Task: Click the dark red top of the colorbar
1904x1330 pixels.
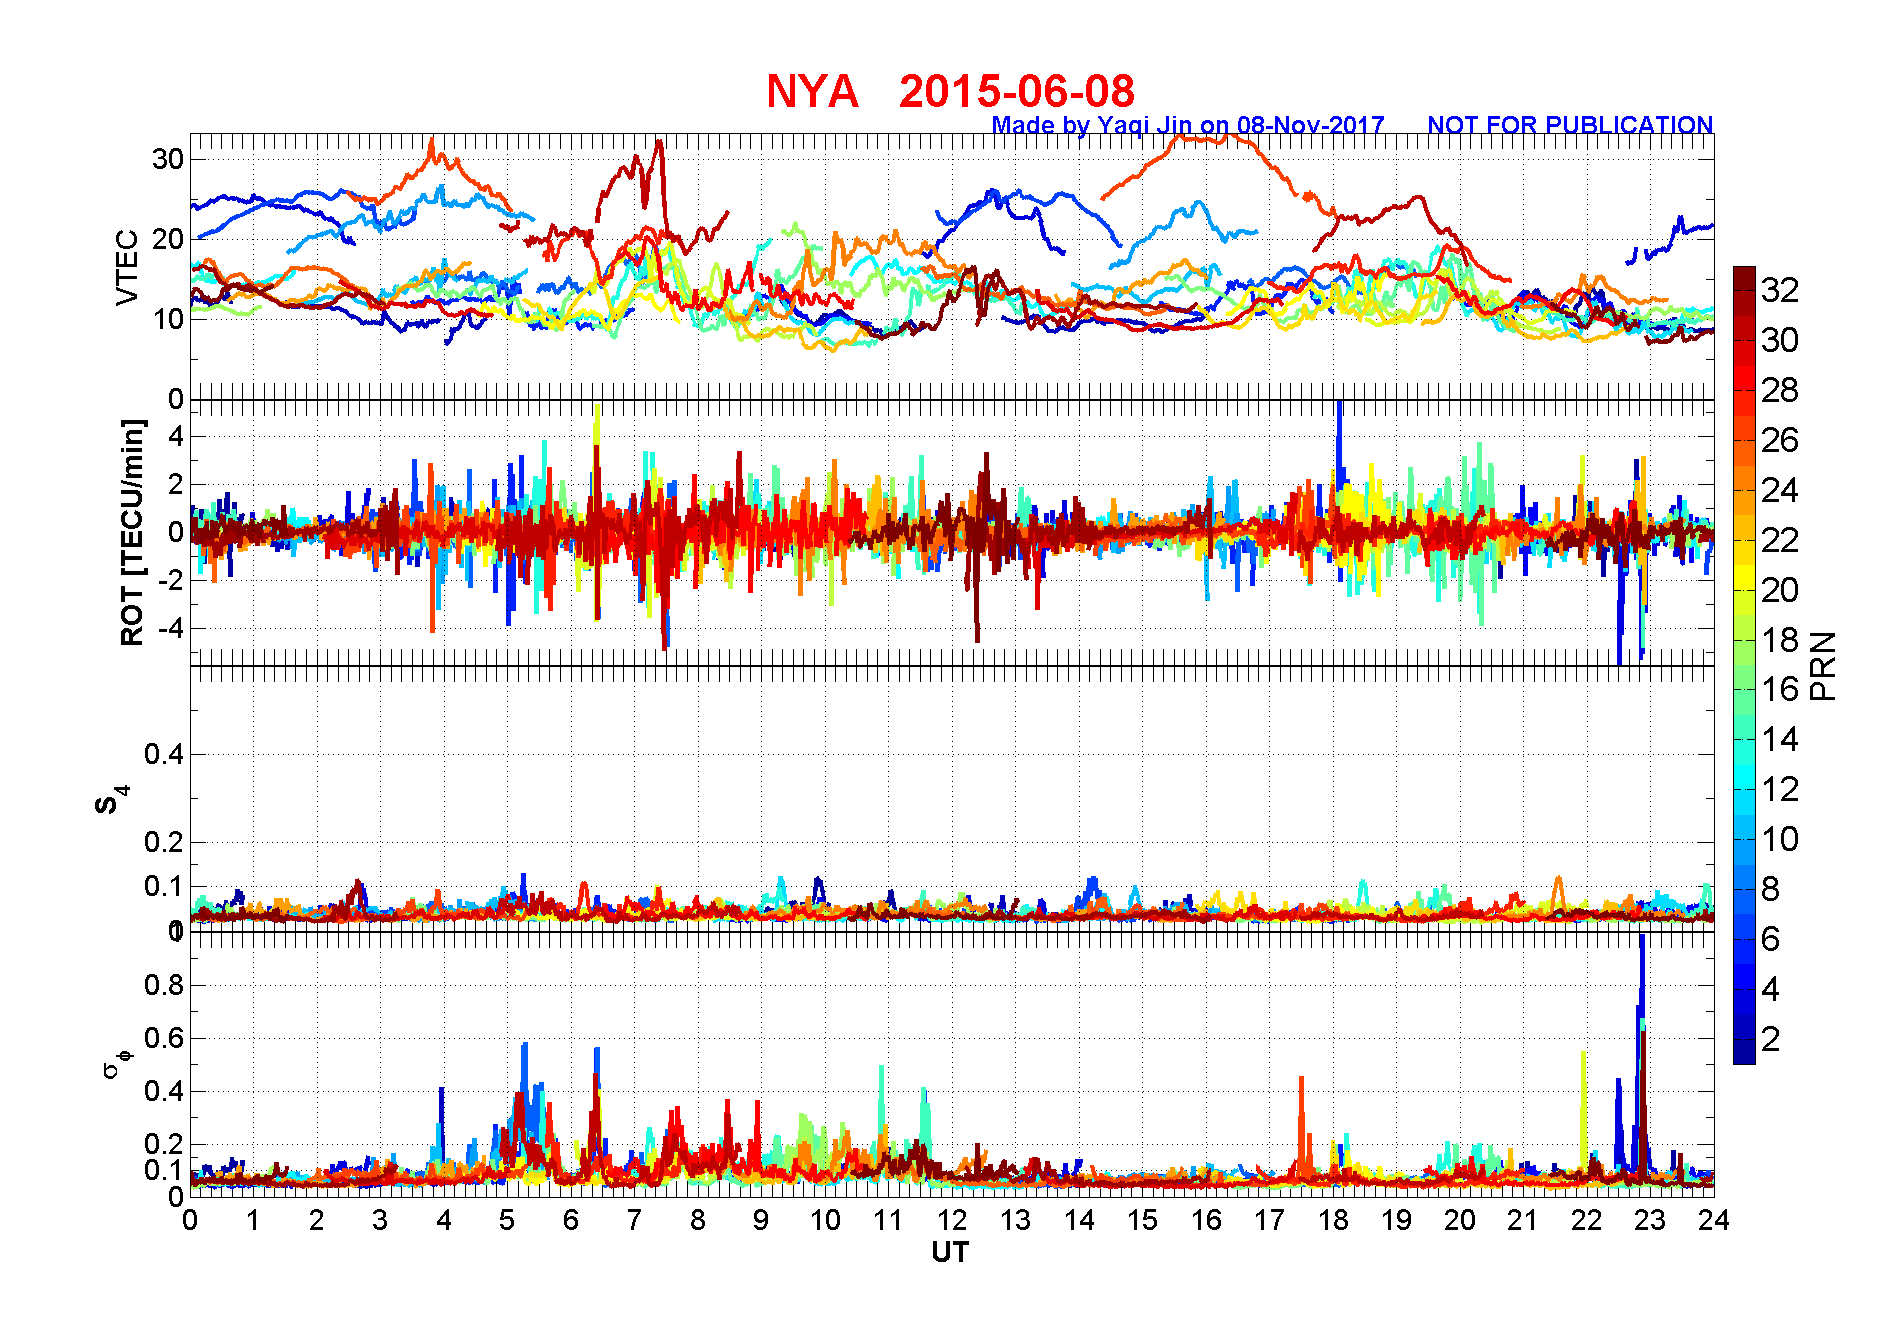Action: [x=1744, y=279]
